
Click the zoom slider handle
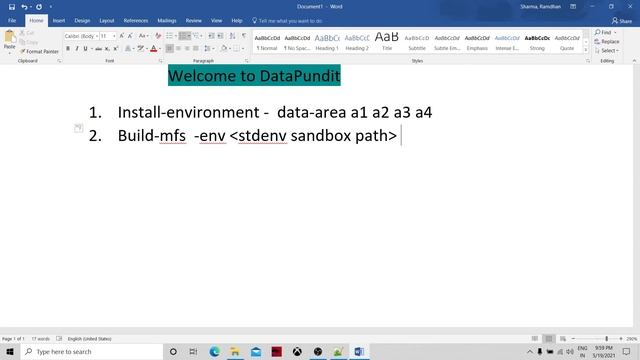tap(607, 339)
